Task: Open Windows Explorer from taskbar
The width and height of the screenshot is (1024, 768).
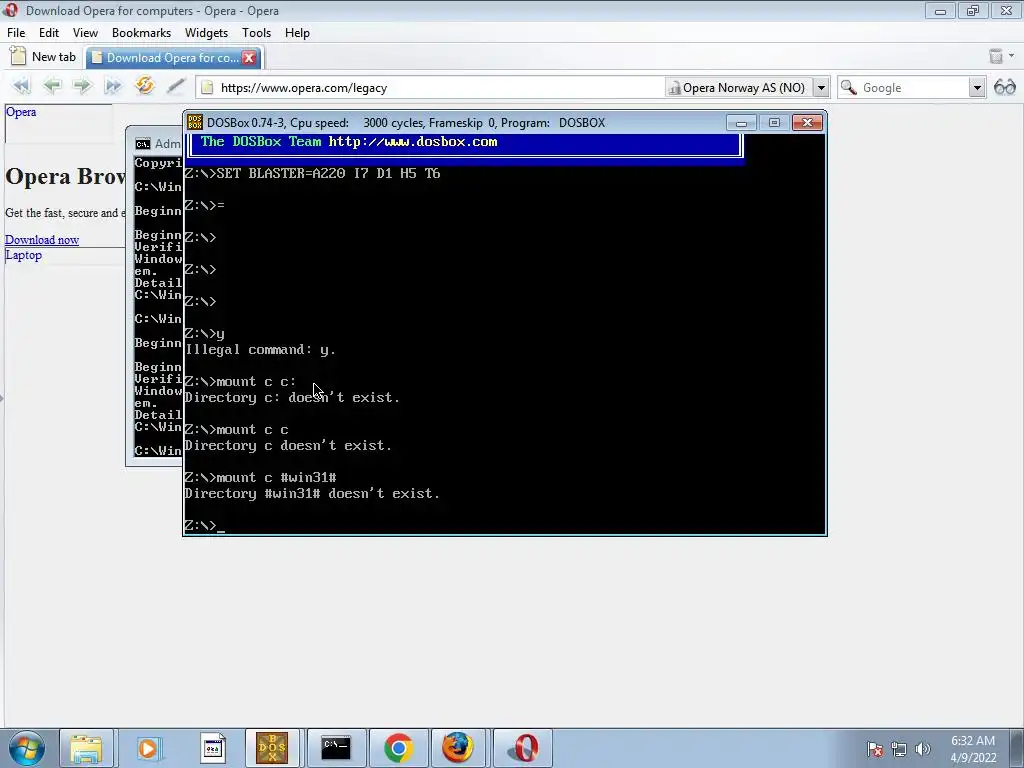Action: pos(86,748)
